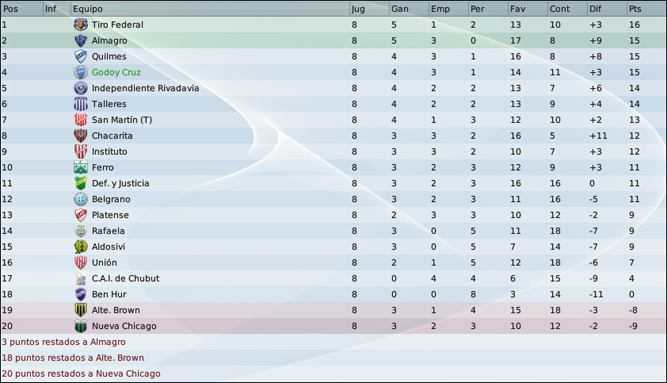Click the Alte. Brown striped badge

[x=80, y=310]
